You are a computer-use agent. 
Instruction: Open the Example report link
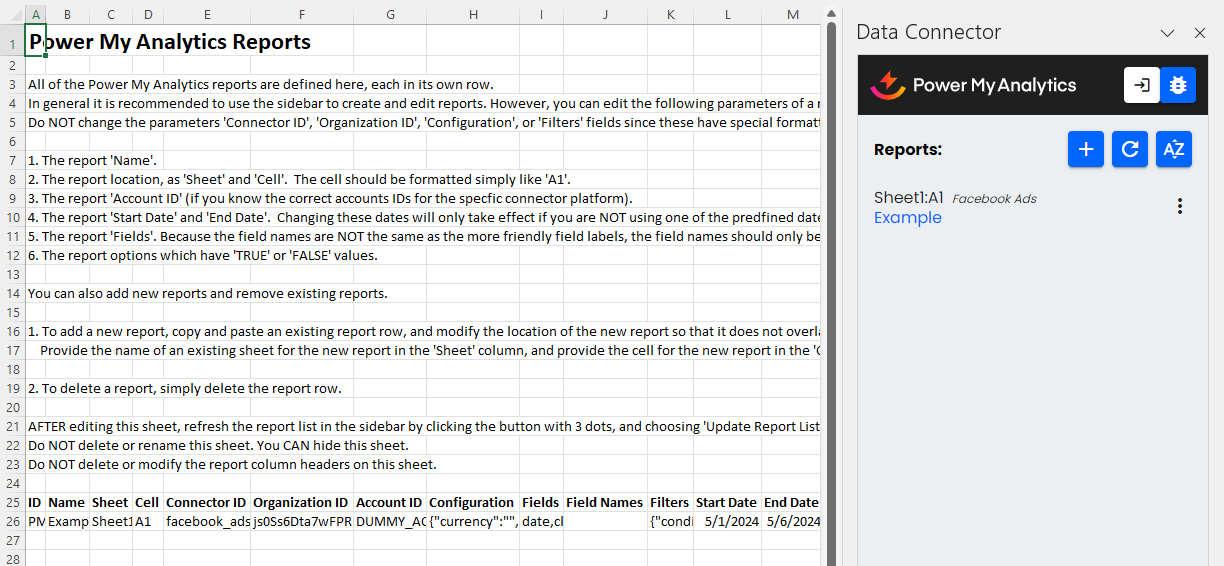(x=908, y=218)
